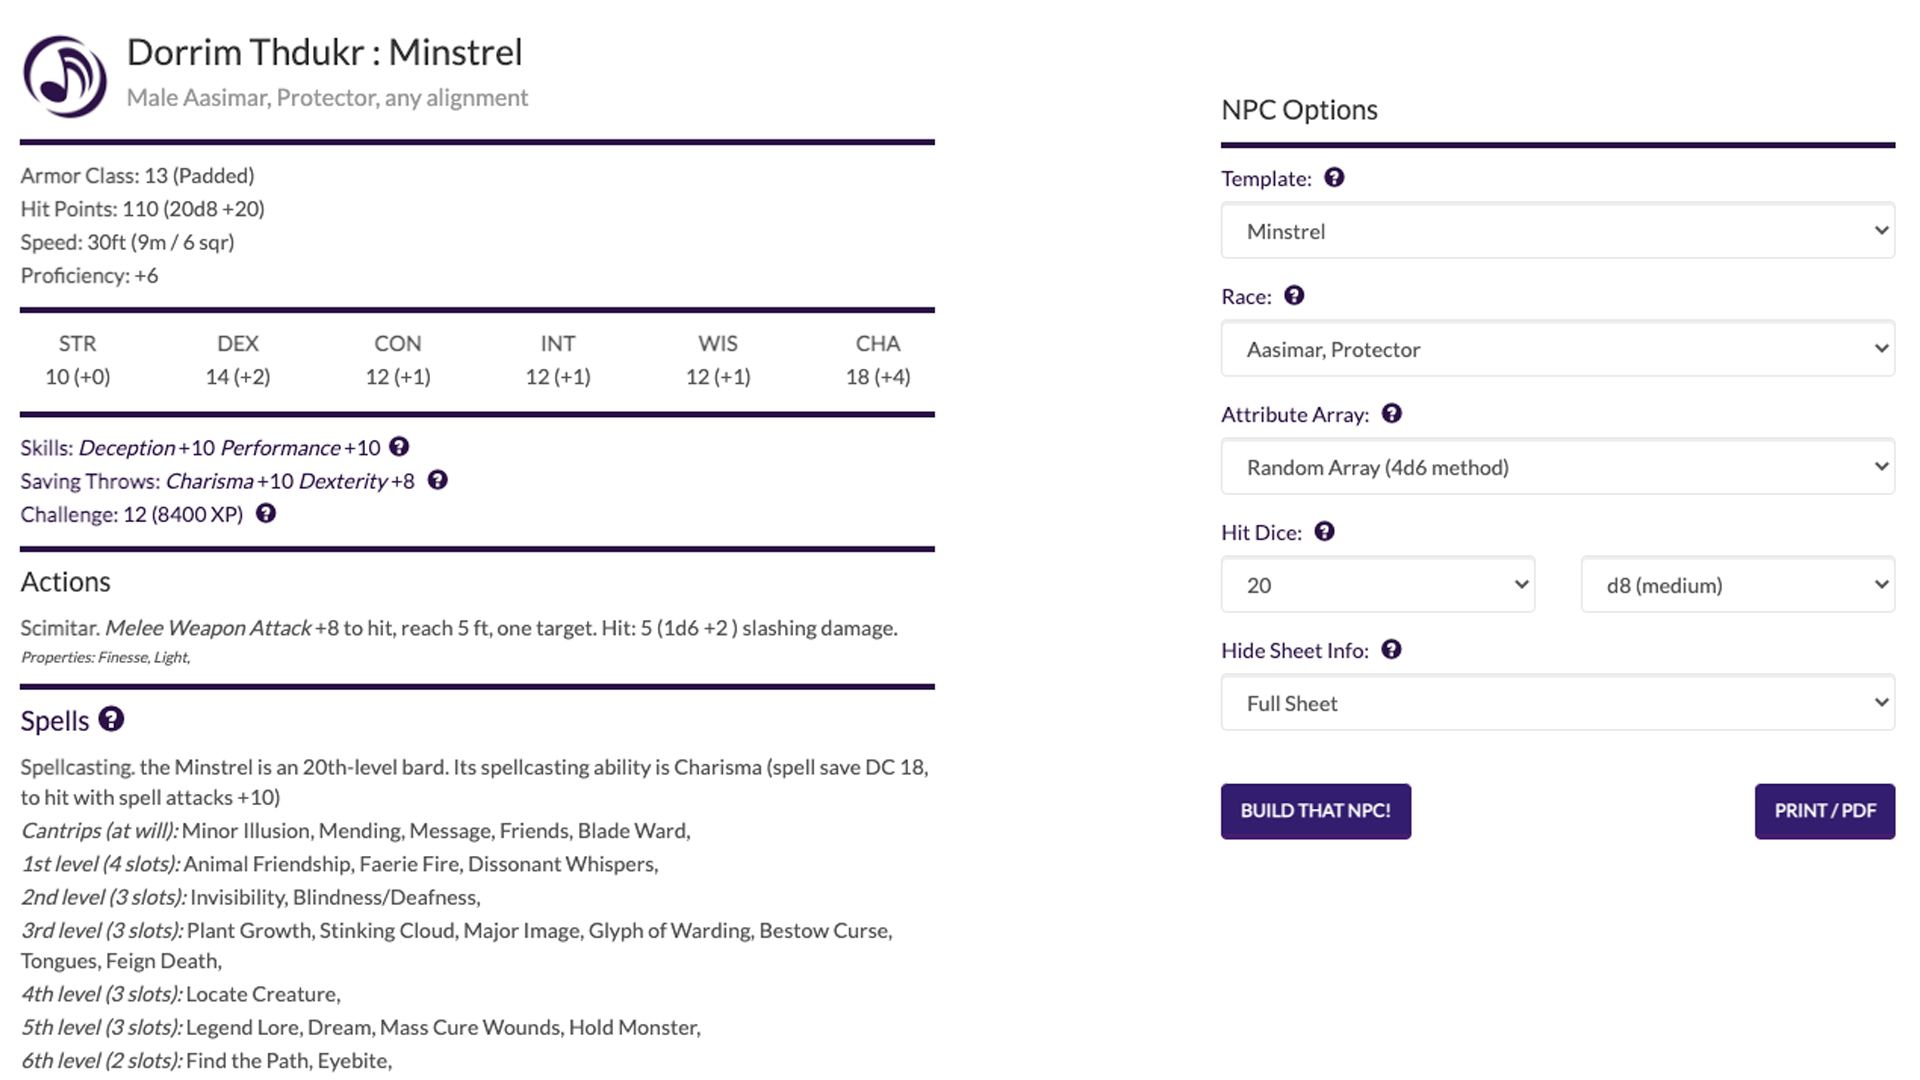The image size is (1920, 1080).
Task: Open the d8 (medium) die size dropdown
Action: pyautogui.click(x=1737, y=585)
